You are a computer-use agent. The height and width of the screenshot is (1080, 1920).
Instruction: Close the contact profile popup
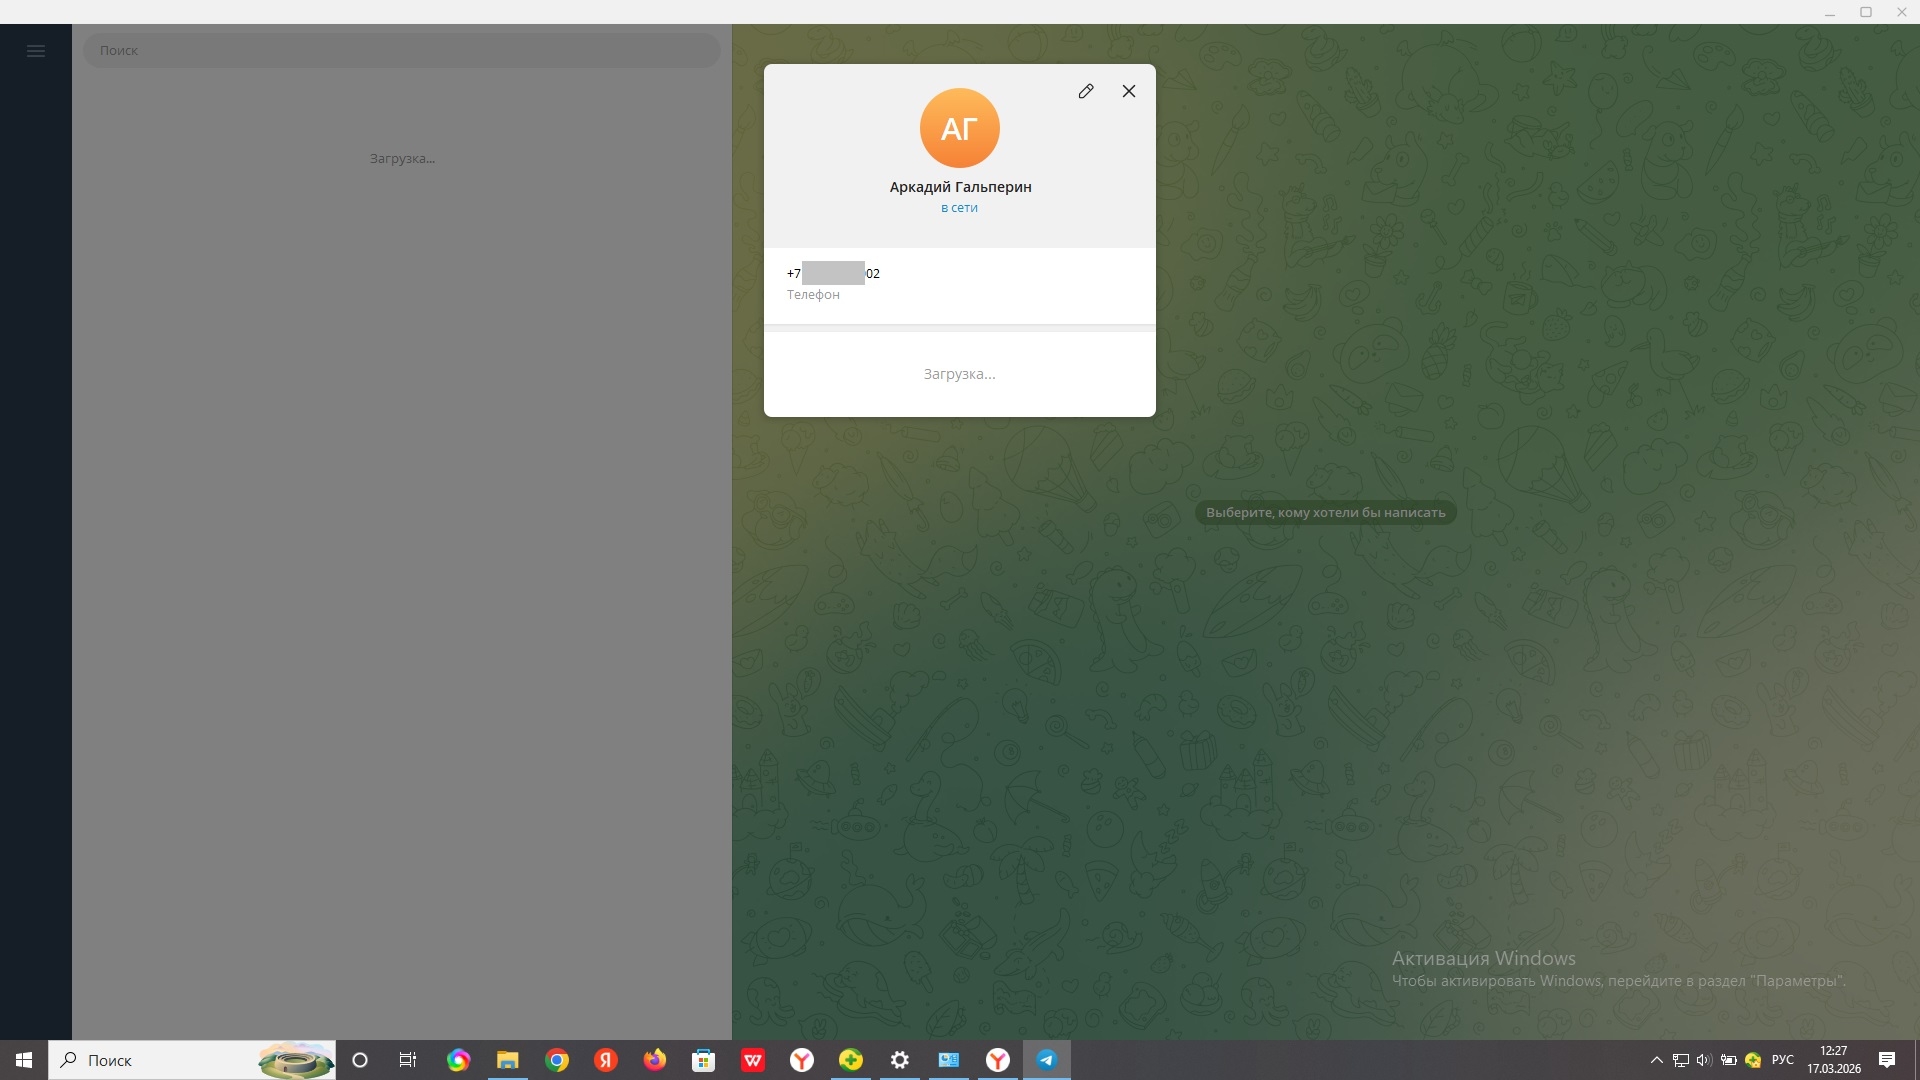[x=1129, y=91]
